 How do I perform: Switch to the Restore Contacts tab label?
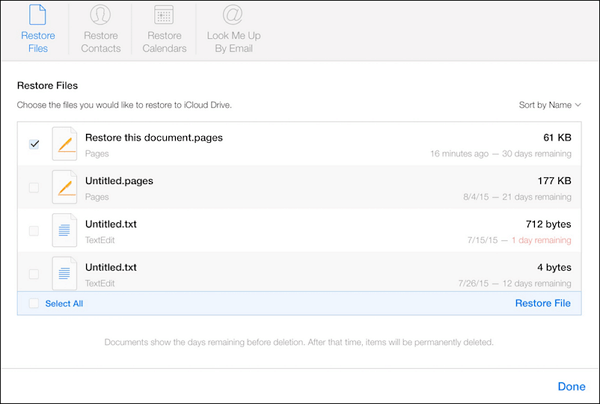coord(101,42)
